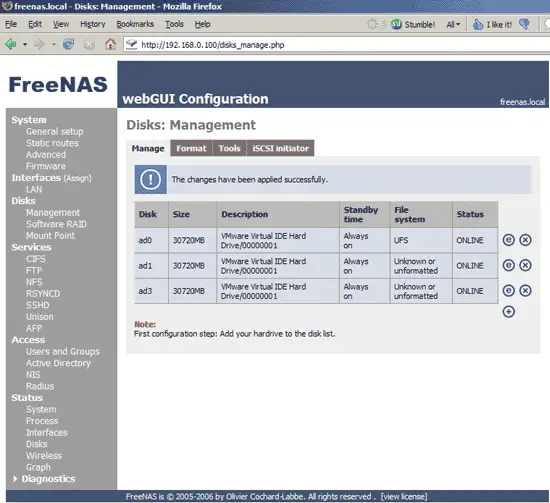Image resolution: width=550 pixels, height=503 pixels.
Task: Open General setup in the sidebar
Action: point(55,132)
